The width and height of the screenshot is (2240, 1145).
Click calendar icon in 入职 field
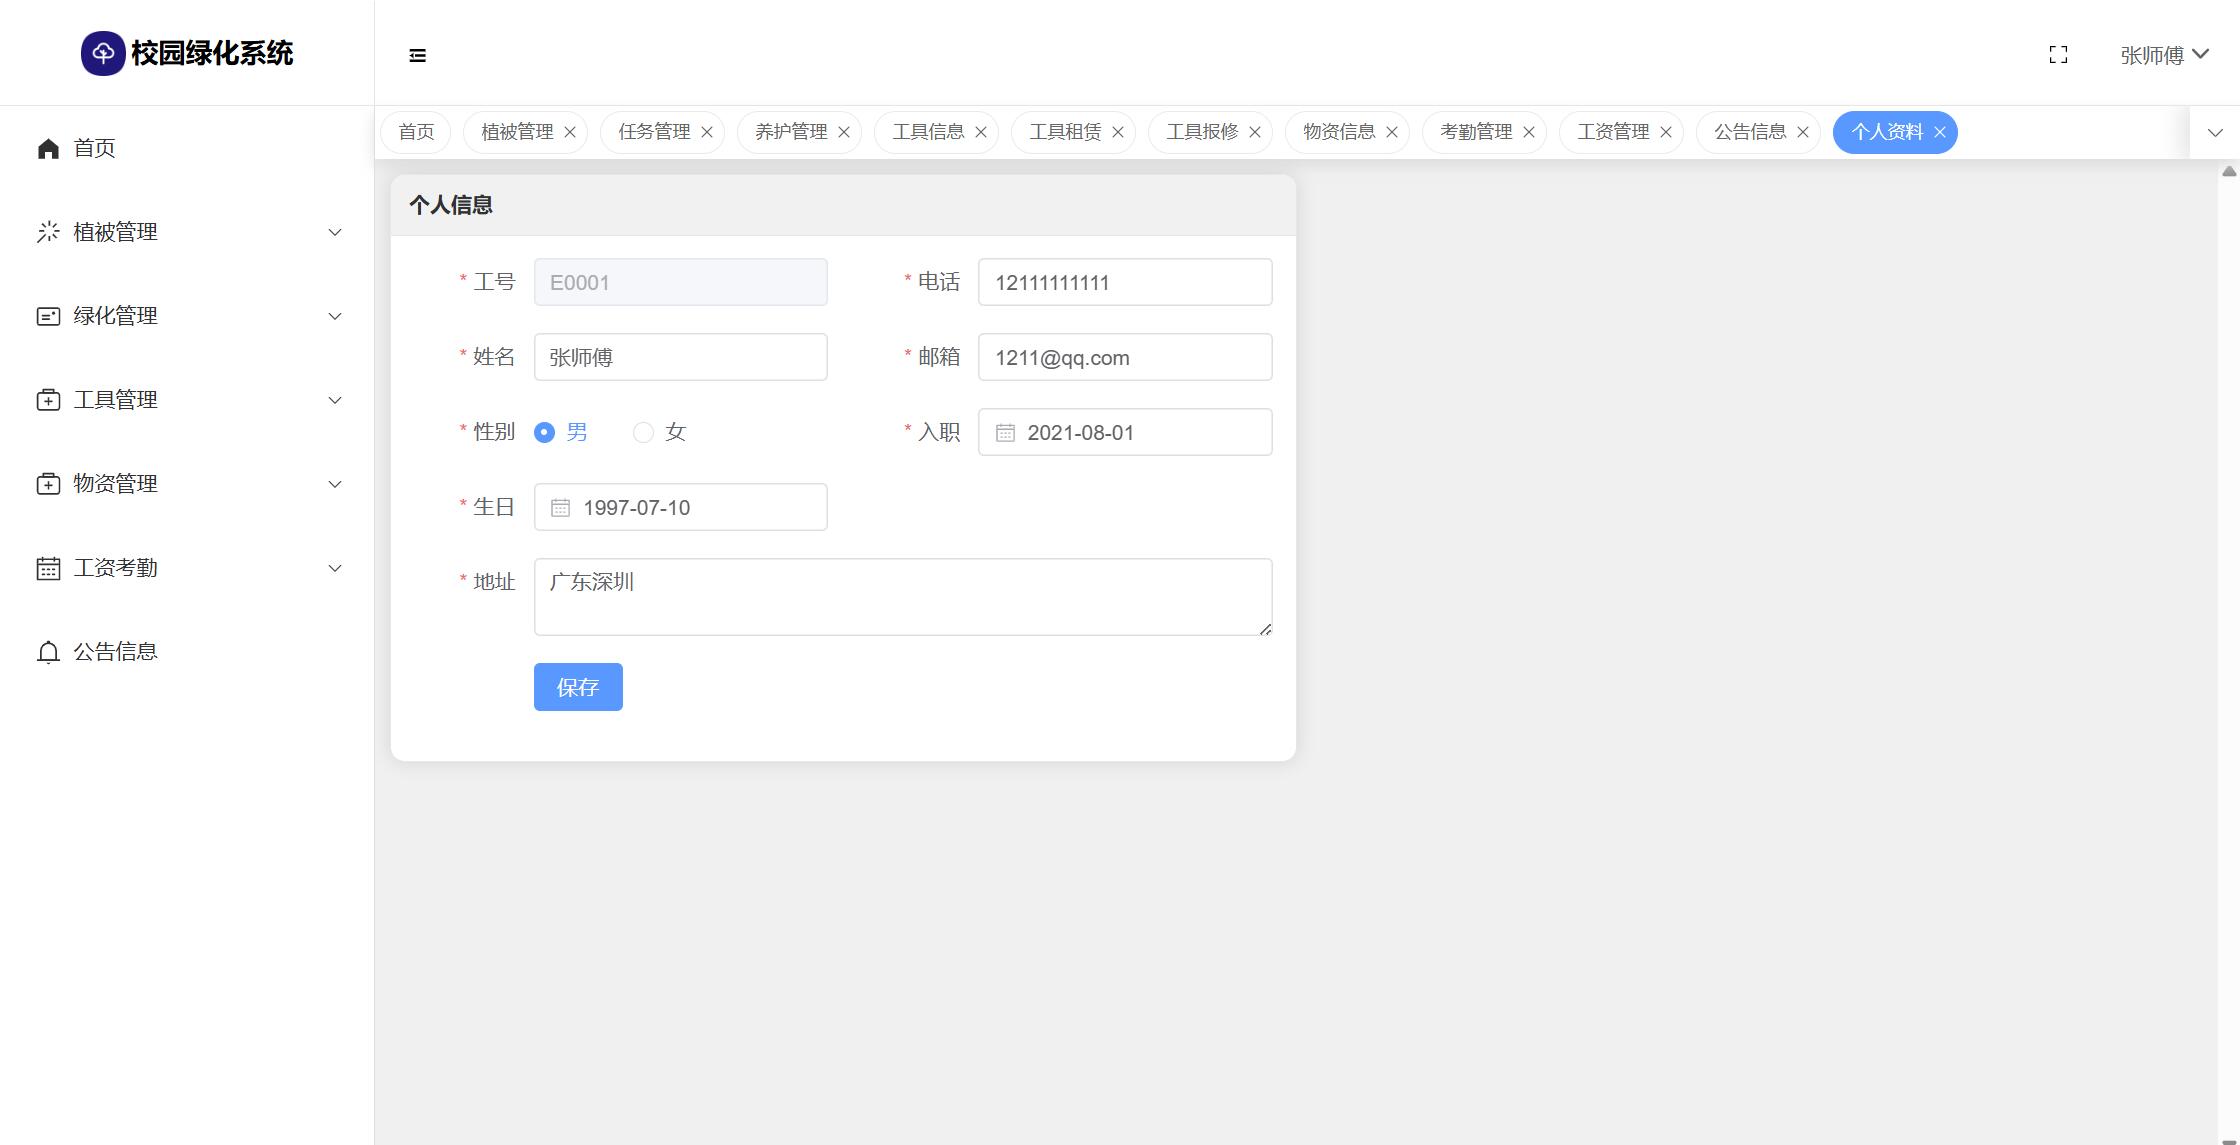click(x=1005, y=433)
